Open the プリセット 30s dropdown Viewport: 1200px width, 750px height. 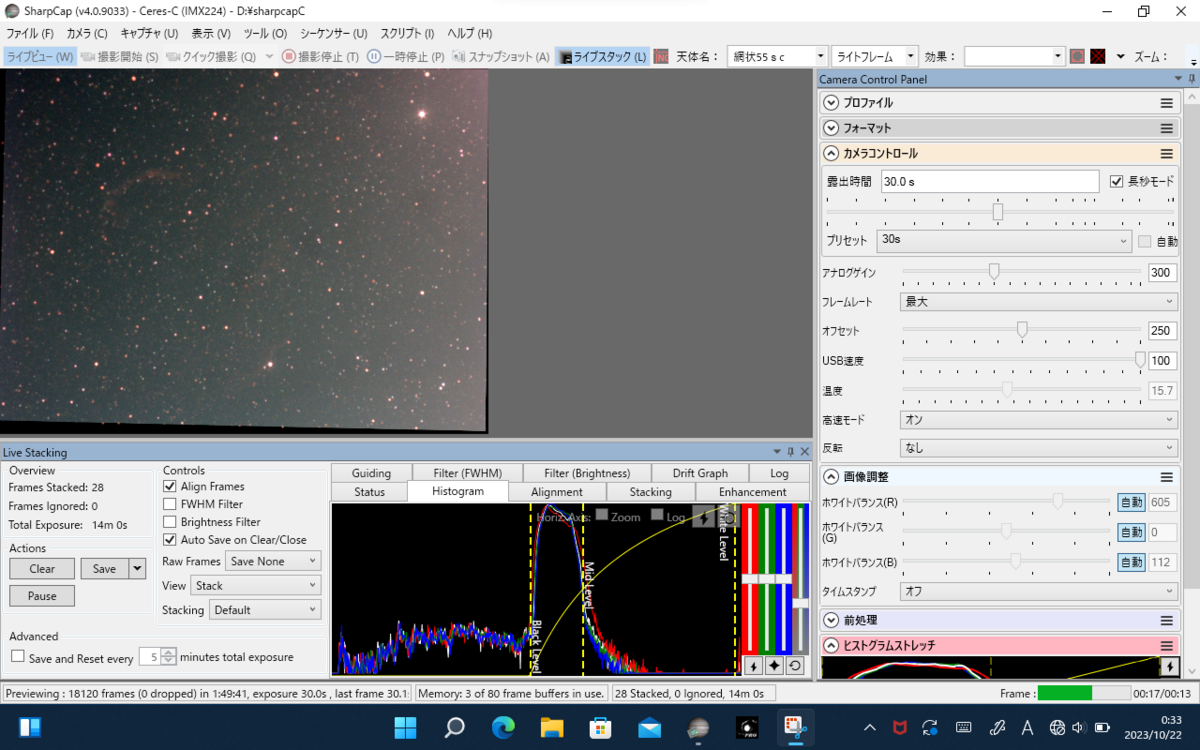click(1003, 241)
